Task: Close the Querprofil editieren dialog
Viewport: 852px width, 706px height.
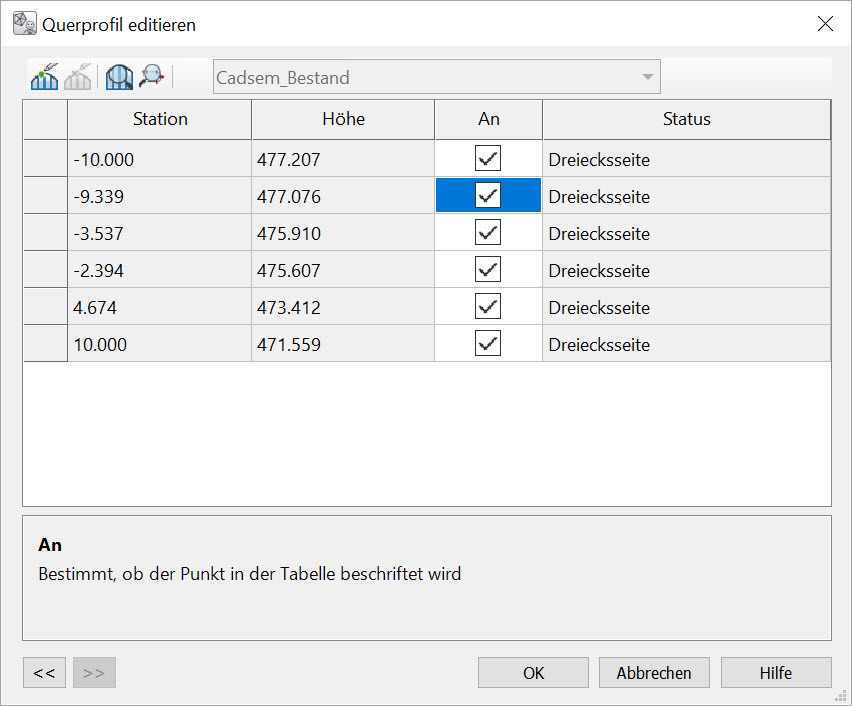Action: (825, 24)
